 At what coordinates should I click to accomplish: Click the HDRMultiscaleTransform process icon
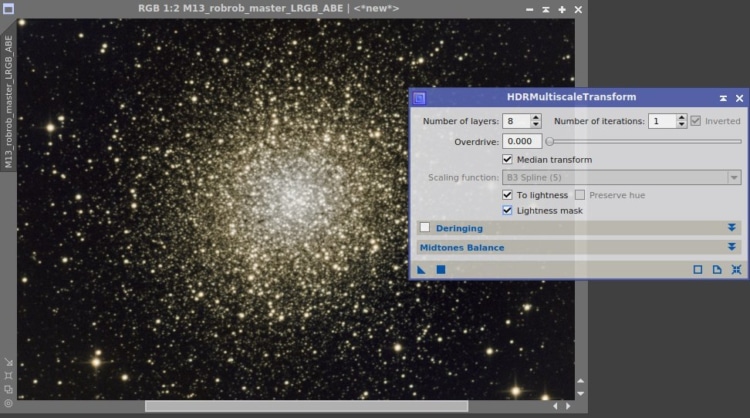419,98
